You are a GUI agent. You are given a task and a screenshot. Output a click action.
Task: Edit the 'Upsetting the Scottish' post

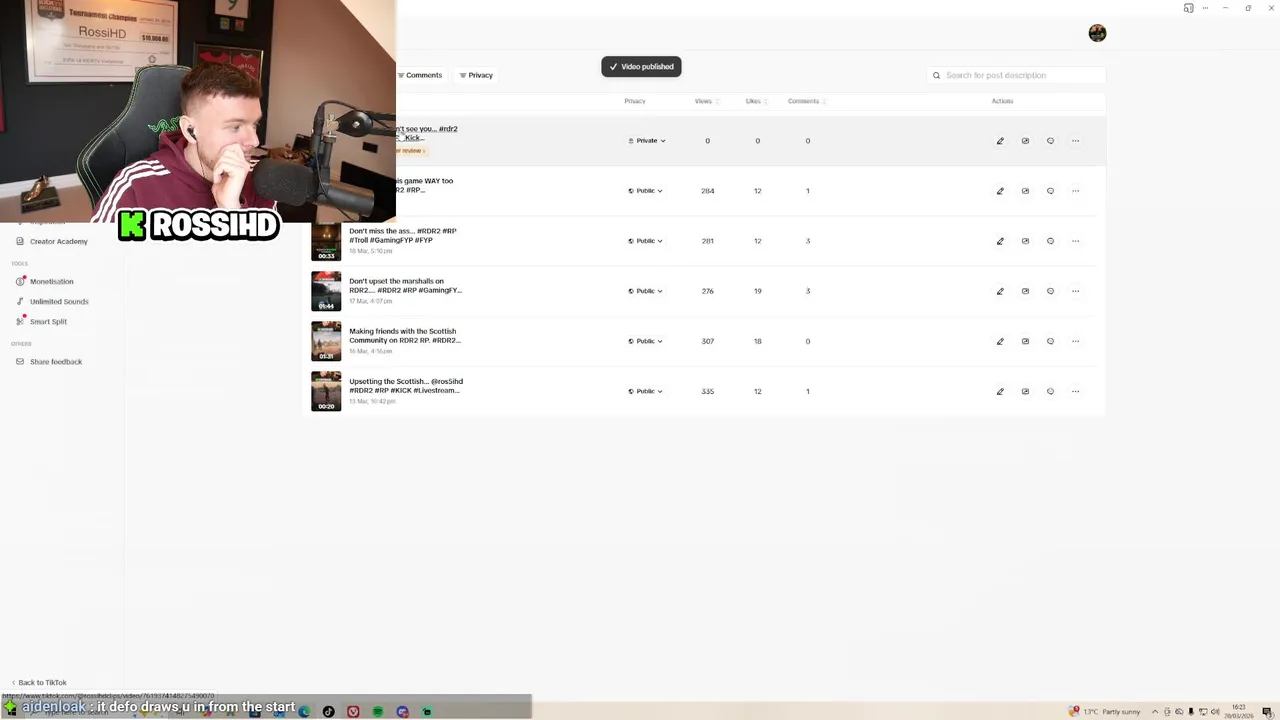(1000, 391)
